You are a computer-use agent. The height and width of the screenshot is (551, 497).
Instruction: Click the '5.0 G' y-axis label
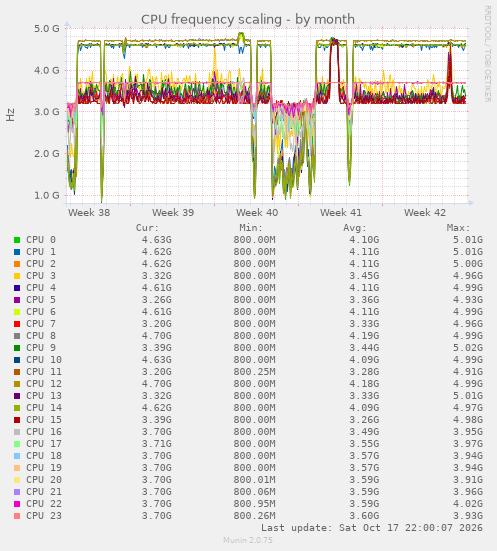47,28
